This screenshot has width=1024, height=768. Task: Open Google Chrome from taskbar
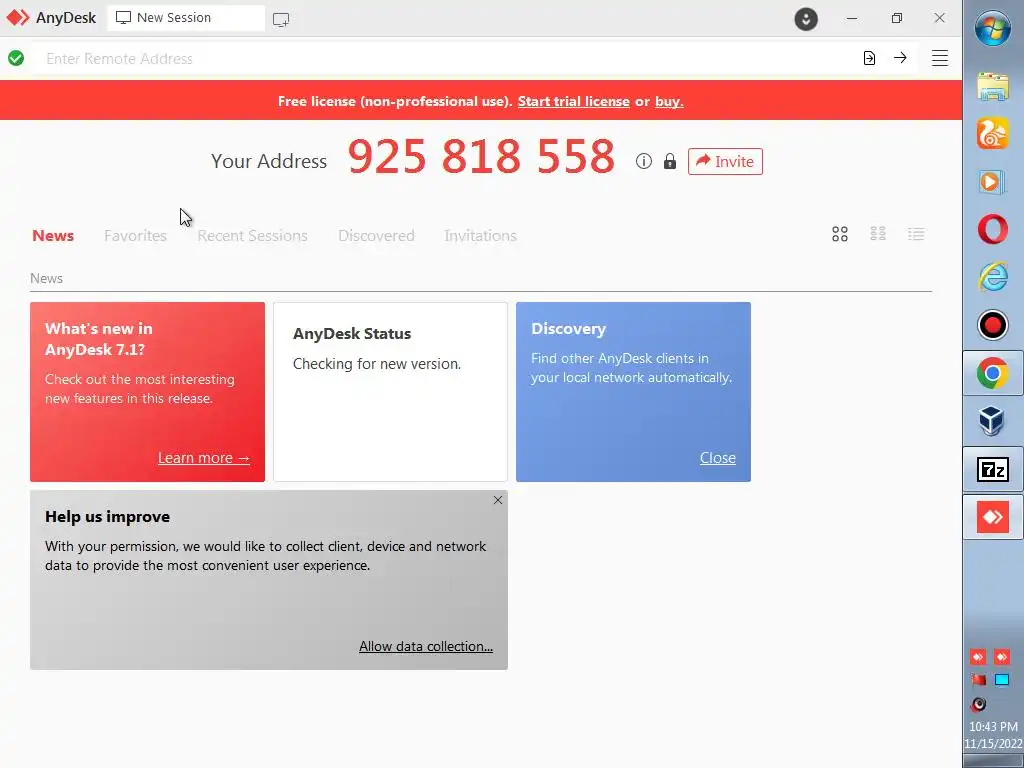[993, 373]
